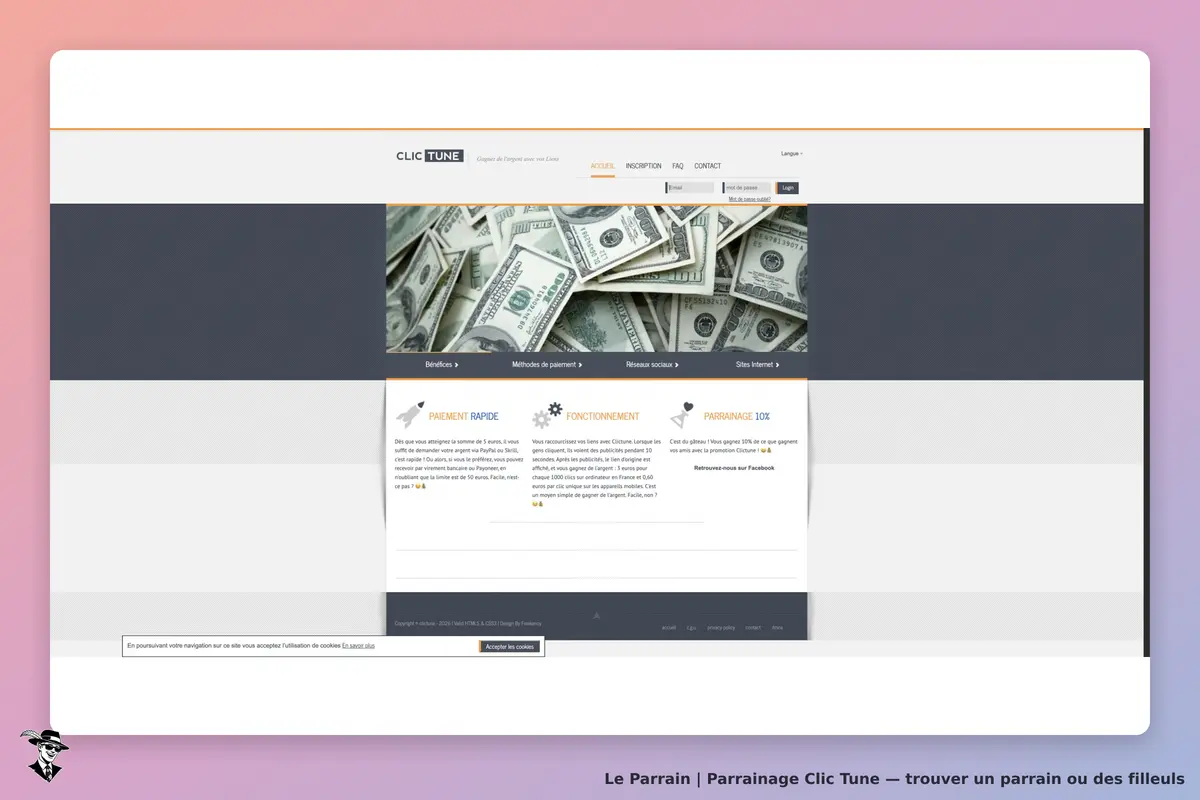Click the mafia avatar icon at bottom left
The height and width of the screenshot is (800, 1200).
[x=43, y=755]
